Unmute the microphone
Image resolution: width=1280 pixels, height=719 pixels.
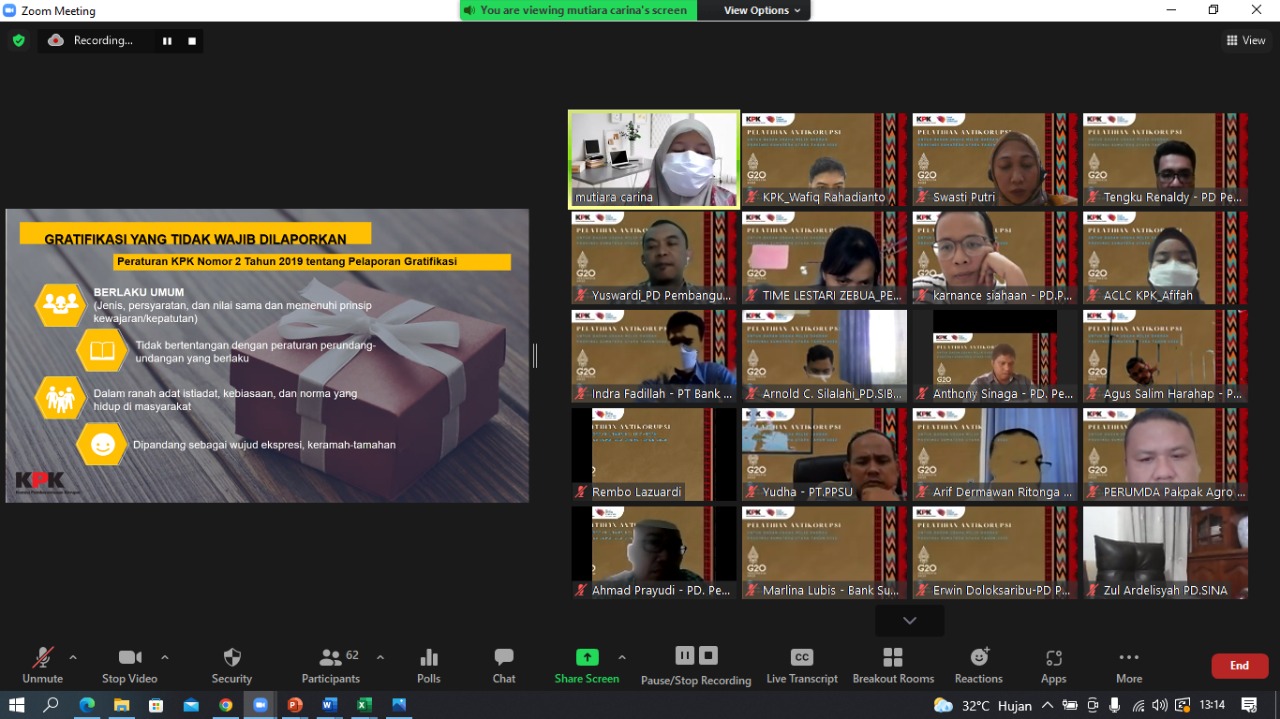coord(42,665)
